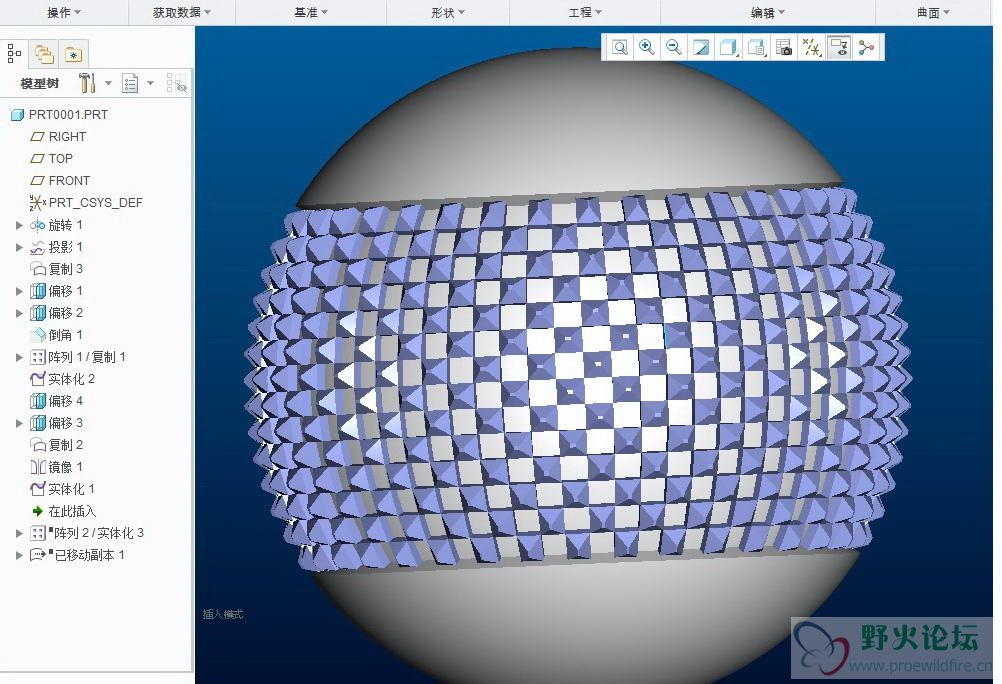Image resolution: width=1002 pixels, height=684 pixels.
Task: Expand the 阵列 1 / 复制 1 pattern
Action: (19, 357)
